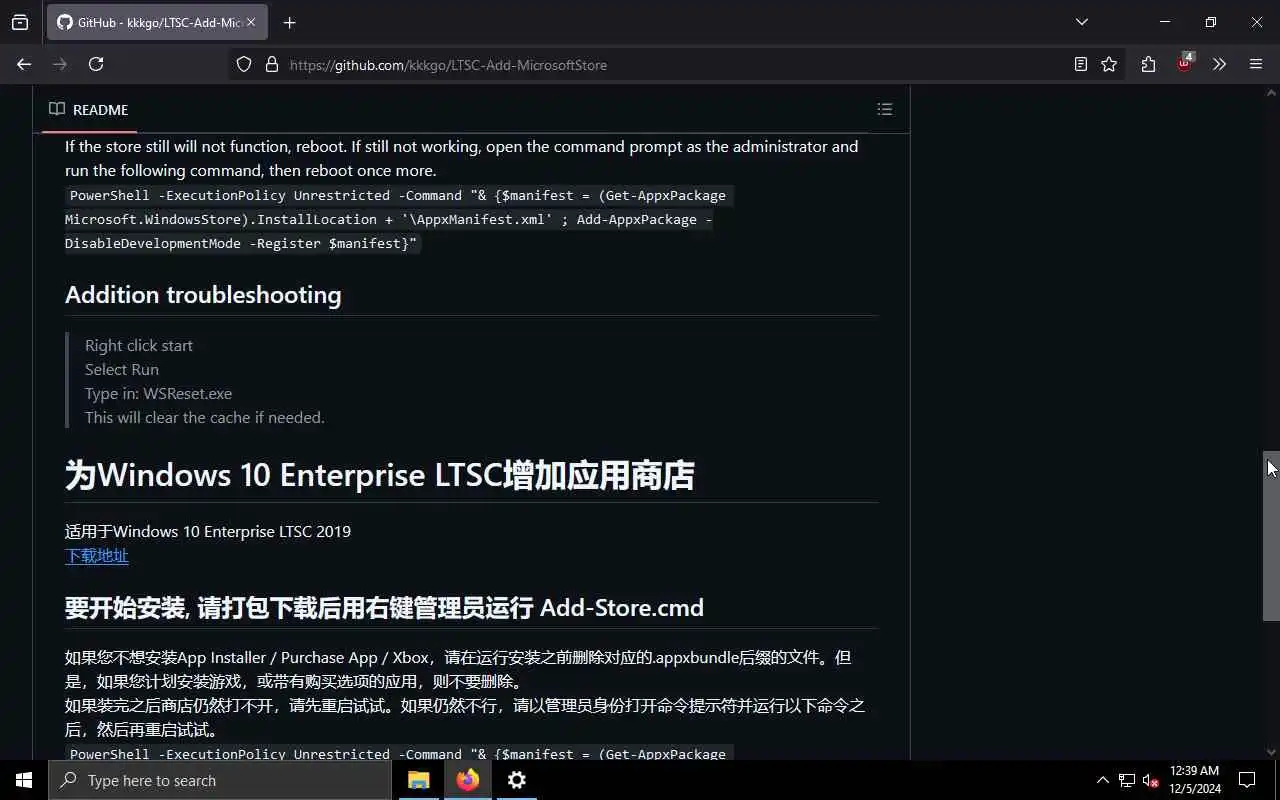
Task: Click the taskbar search box
Action: tap(220, 780)
